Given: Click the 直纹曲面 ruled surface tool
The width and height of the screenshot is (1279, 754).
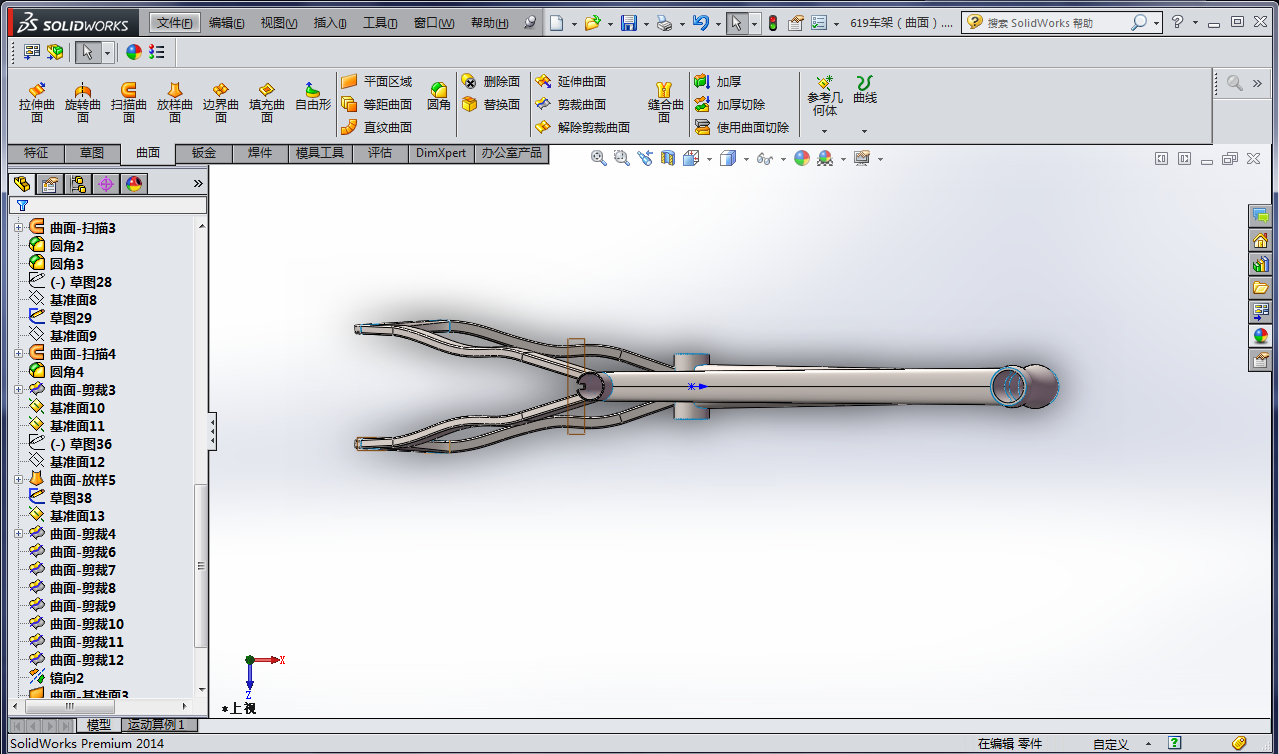Looking at the screenshot, I should (x=376, y=127).
